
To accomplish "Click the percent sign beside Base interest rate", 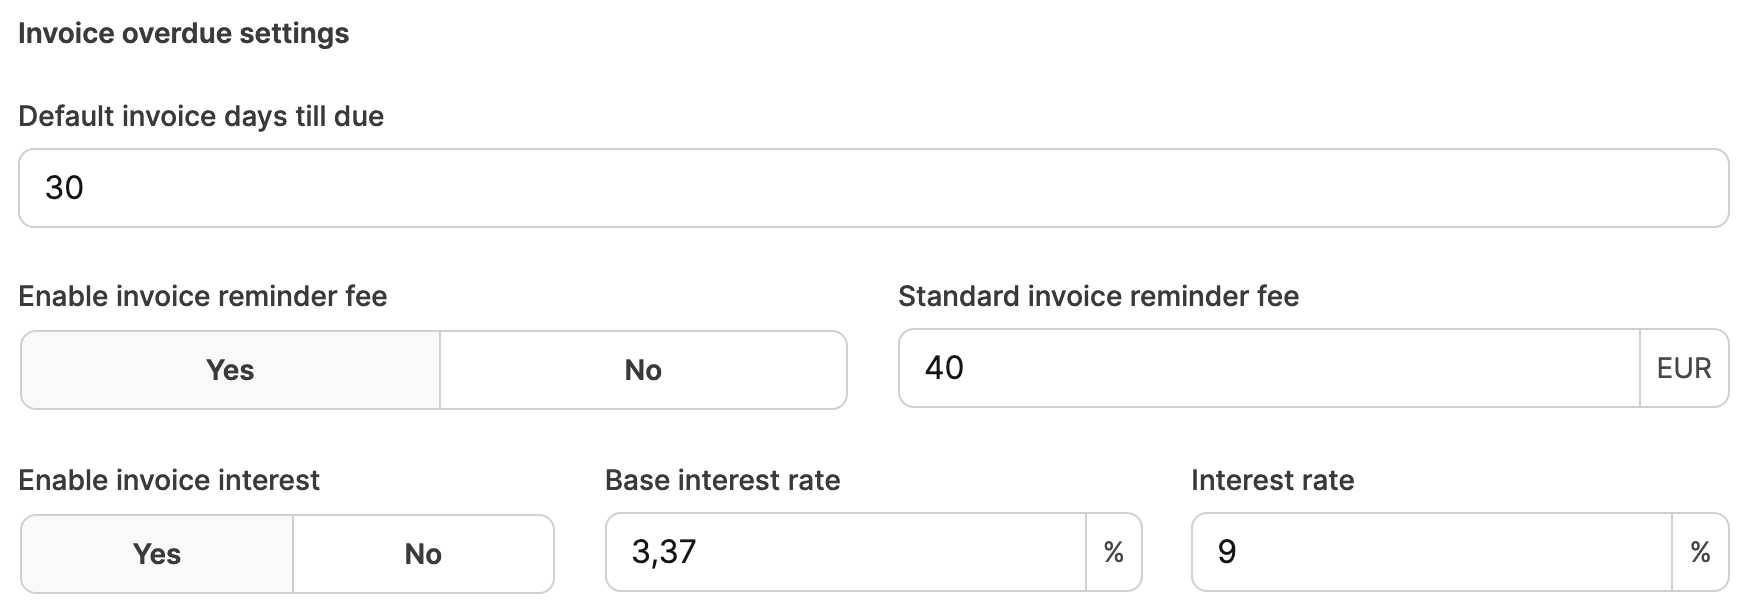I will point(1113,552).
